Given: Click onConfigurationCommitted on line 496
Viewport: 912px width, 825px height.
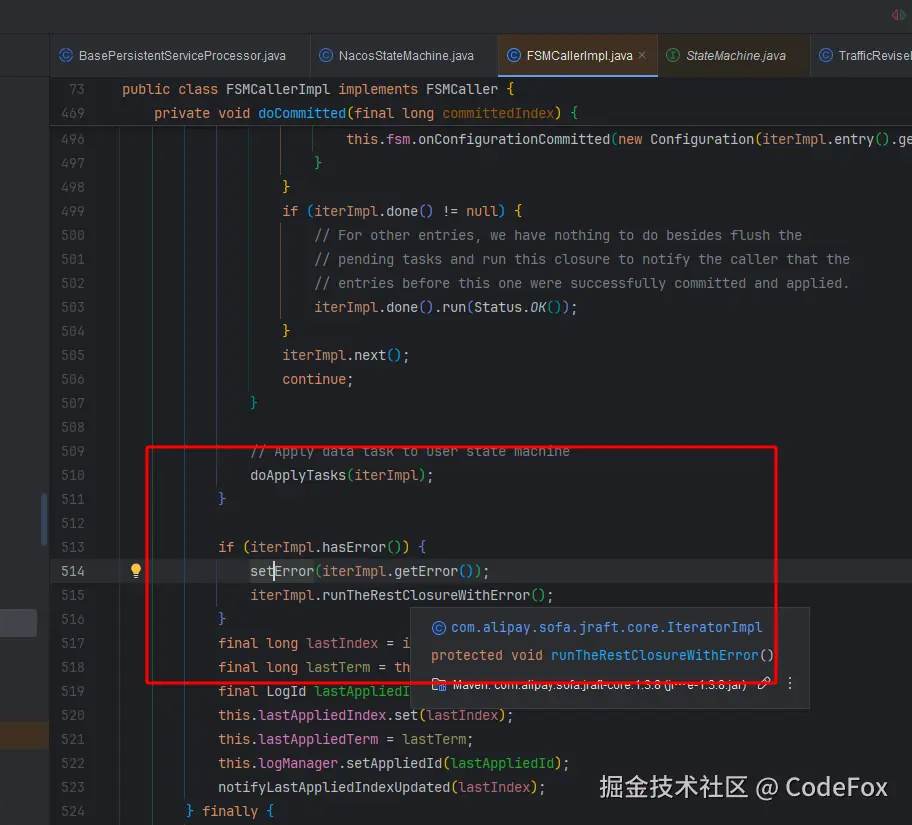Looking at the screenshot, I should coord(514,139).
